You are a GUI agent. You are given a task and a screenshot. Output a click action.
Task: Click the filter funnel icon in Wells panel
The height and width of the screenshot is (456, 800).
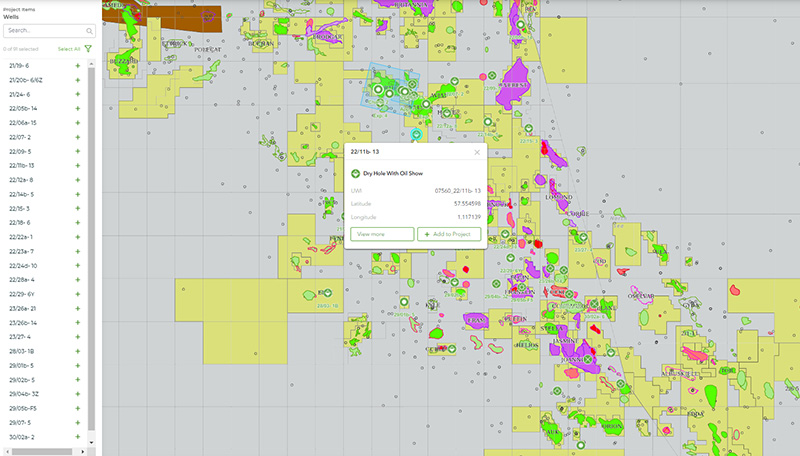[88, 48]
